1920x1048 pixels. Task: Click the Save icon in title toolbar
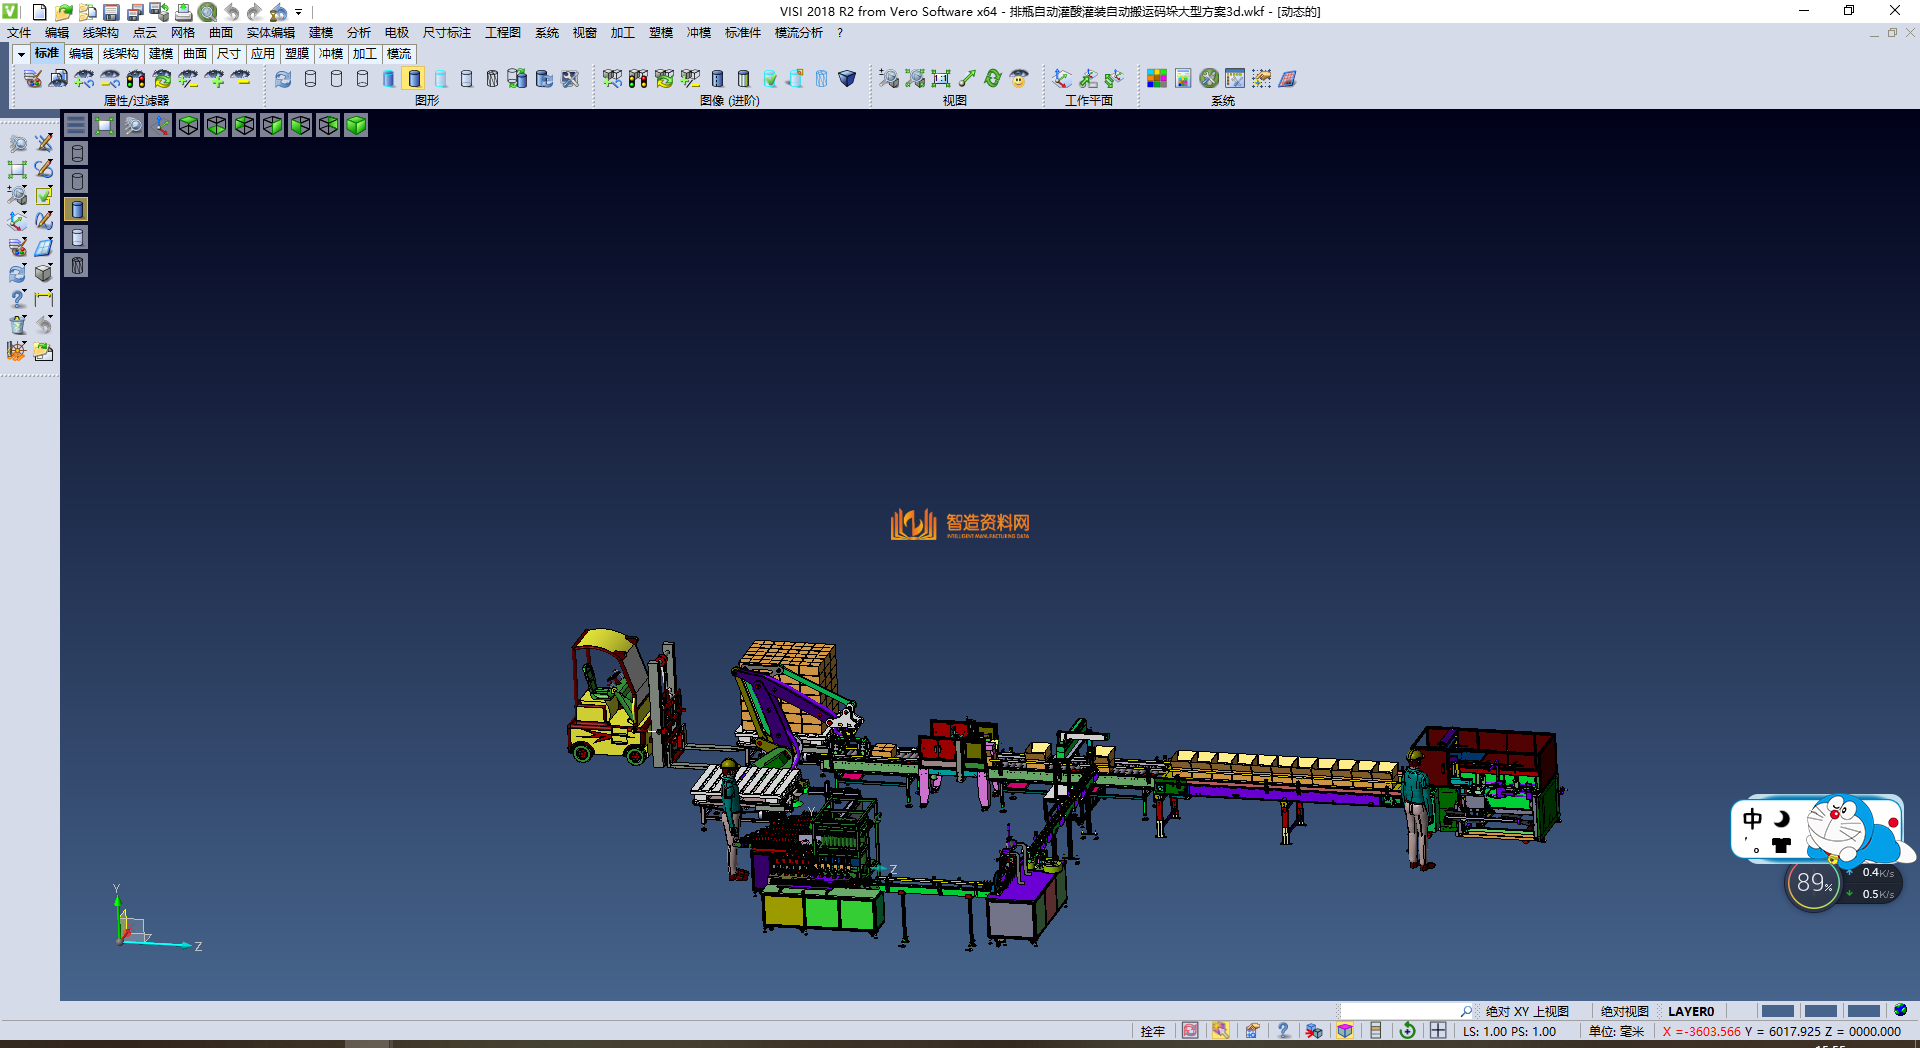point(111,12)
